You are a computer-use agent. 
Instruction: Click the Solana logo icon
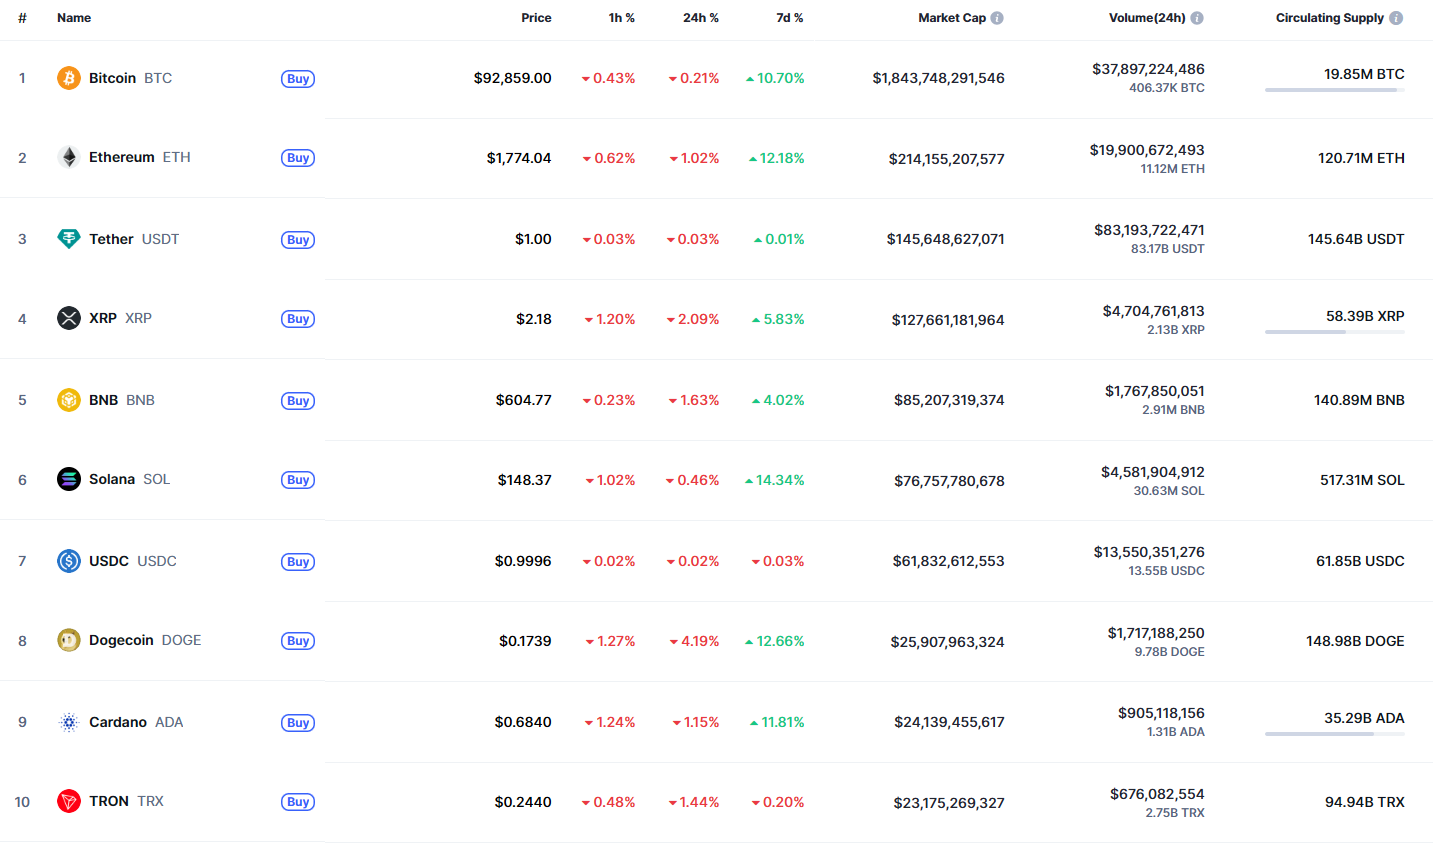click(68, 479)
